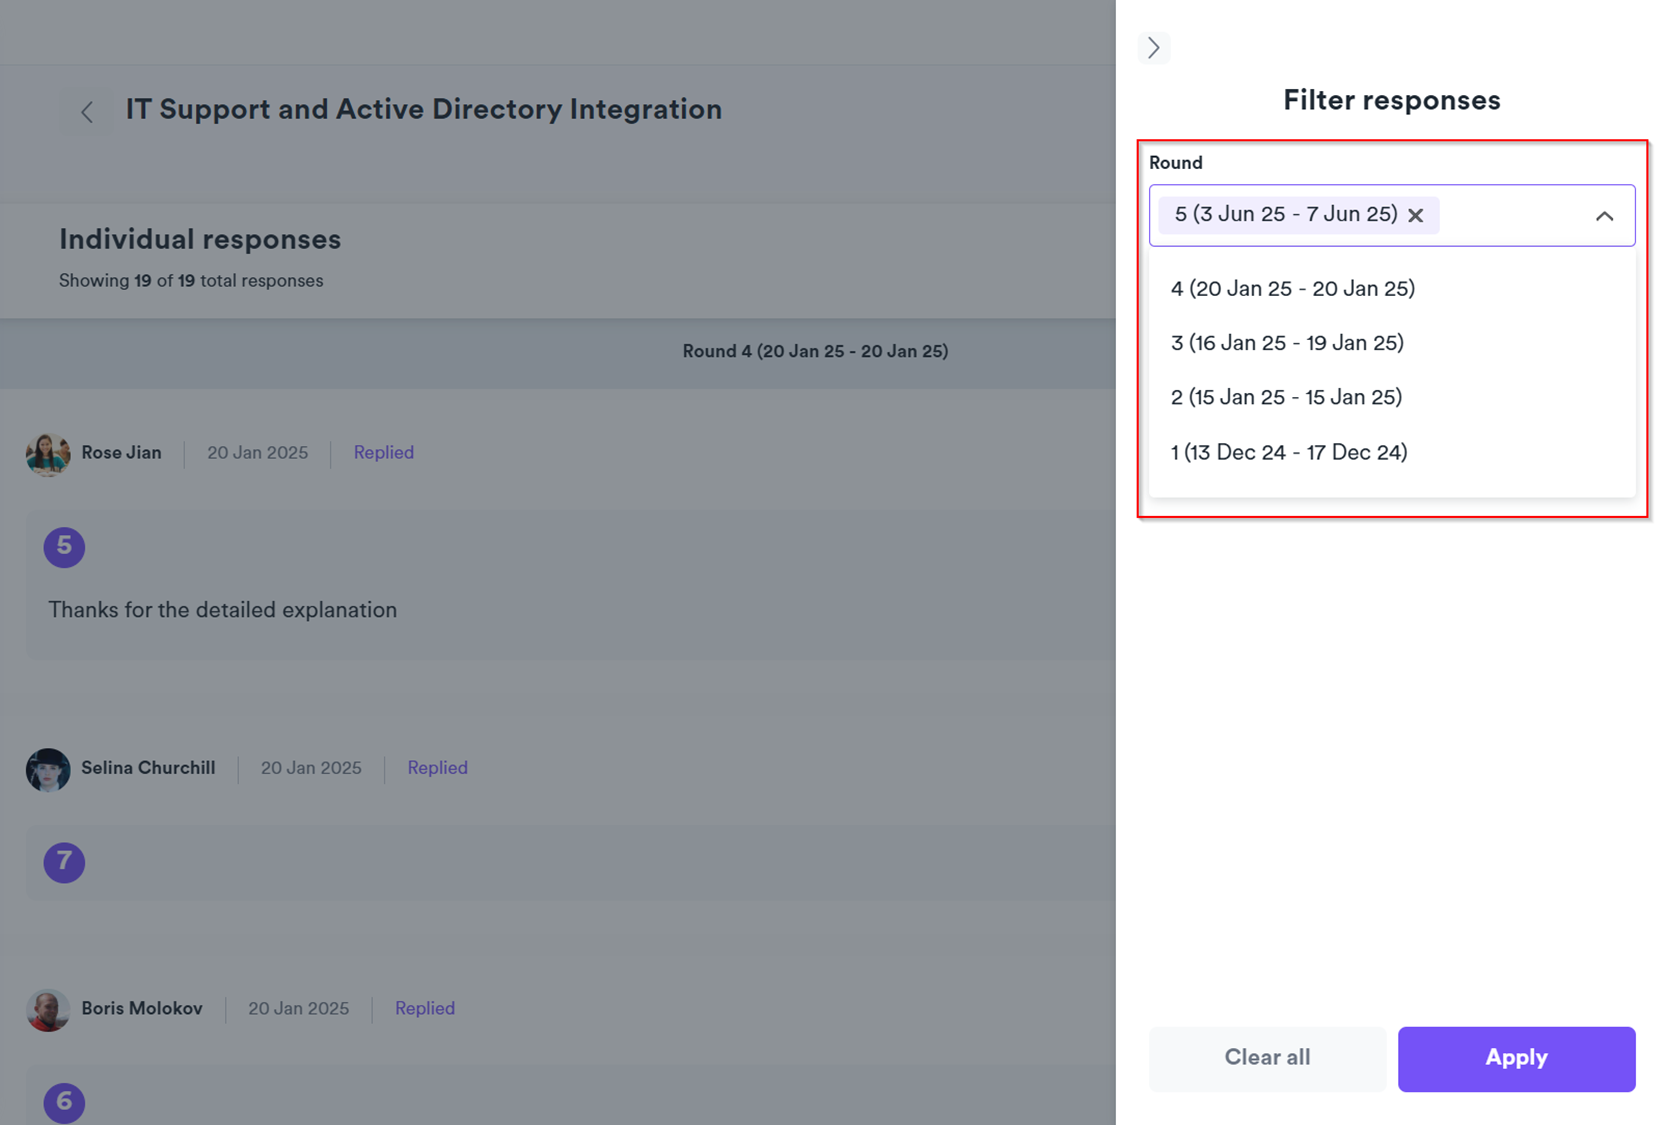Click the score 6 badge

[64, 1102]
